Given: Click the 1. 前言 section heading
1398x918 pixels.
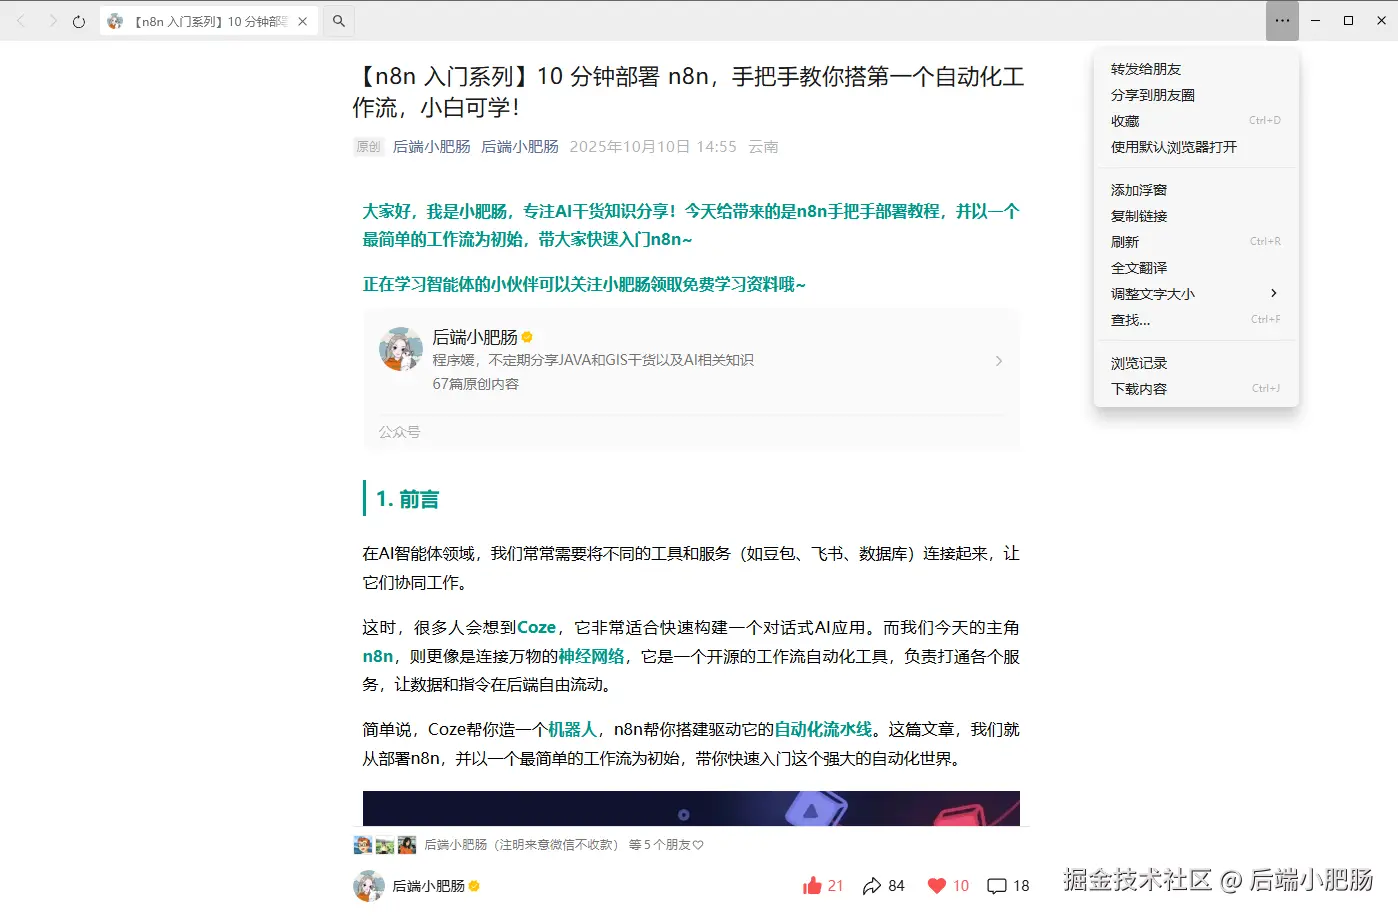Looking at the screenshot, I should pos(408,499).
